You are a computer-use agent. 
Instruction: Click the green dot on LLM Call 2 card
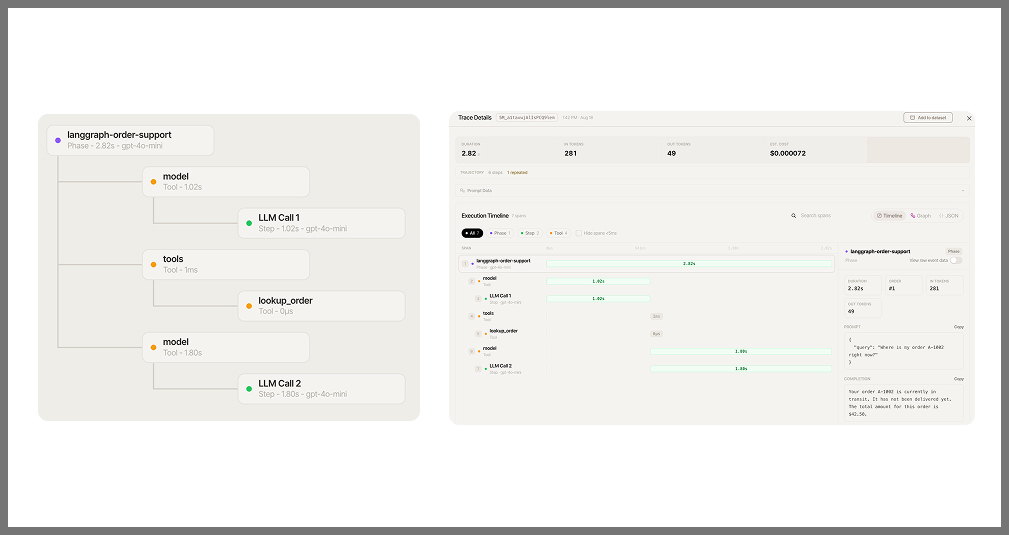coord(249,389)
